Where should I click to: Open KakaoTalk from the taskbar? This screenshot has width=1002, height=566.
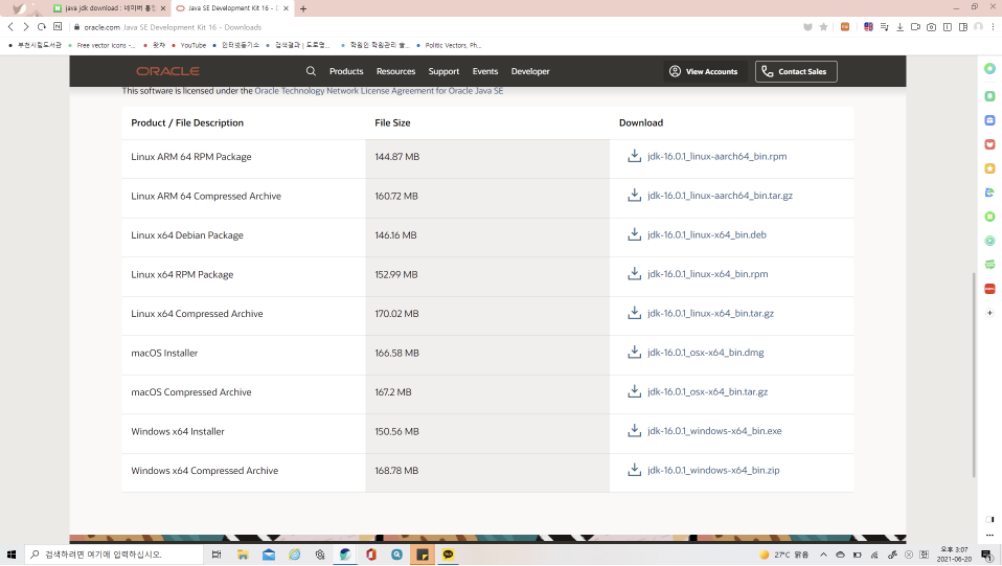(448, 555)
